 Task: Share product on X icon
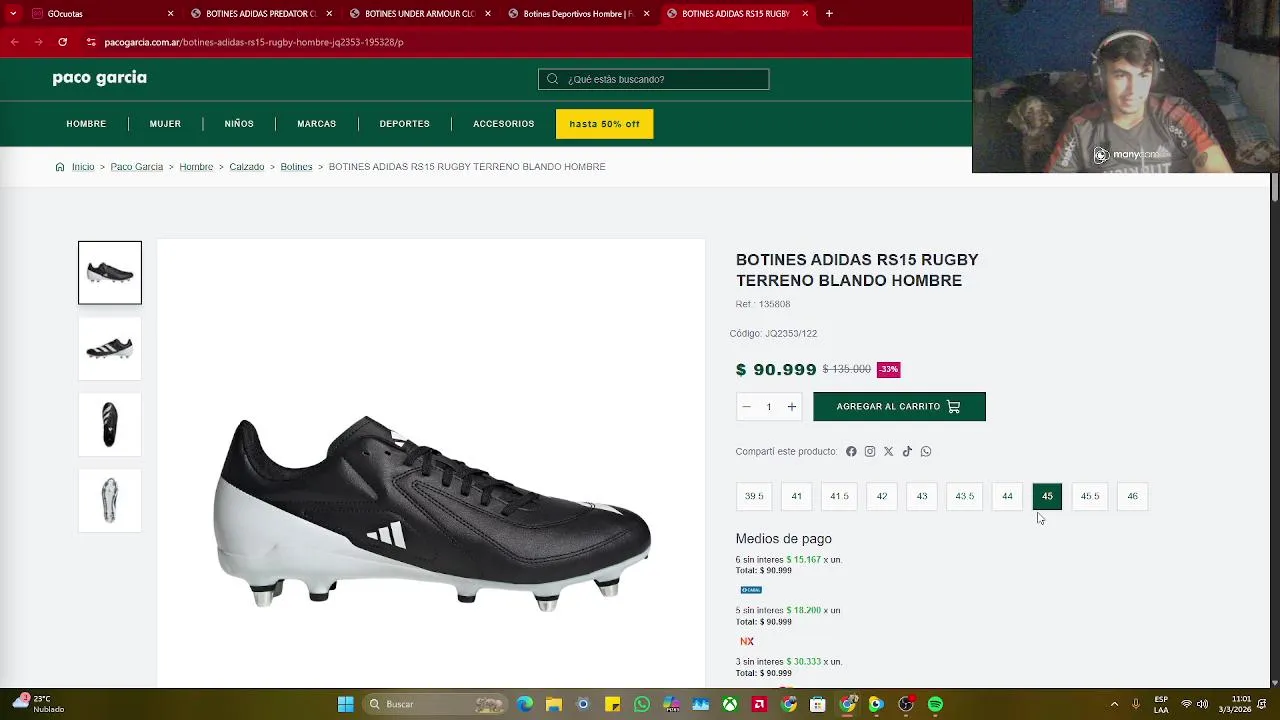point(888,452)
